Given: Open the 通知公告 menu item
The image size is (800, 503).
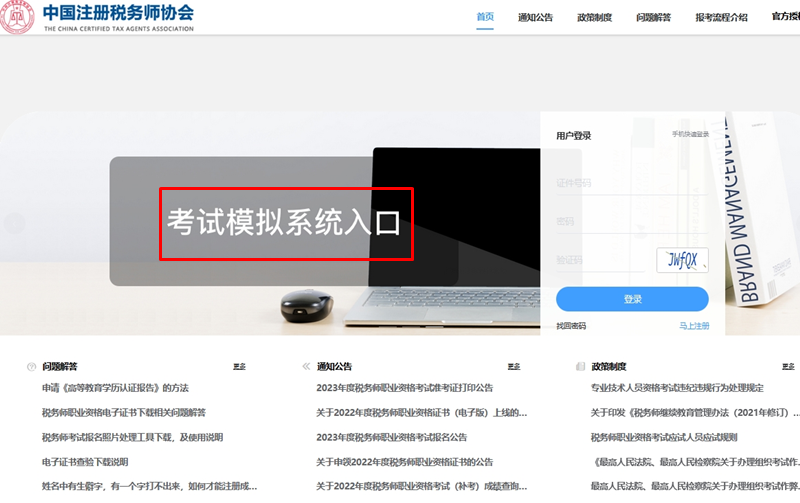Looking at the screenshot, I should 535,17.
